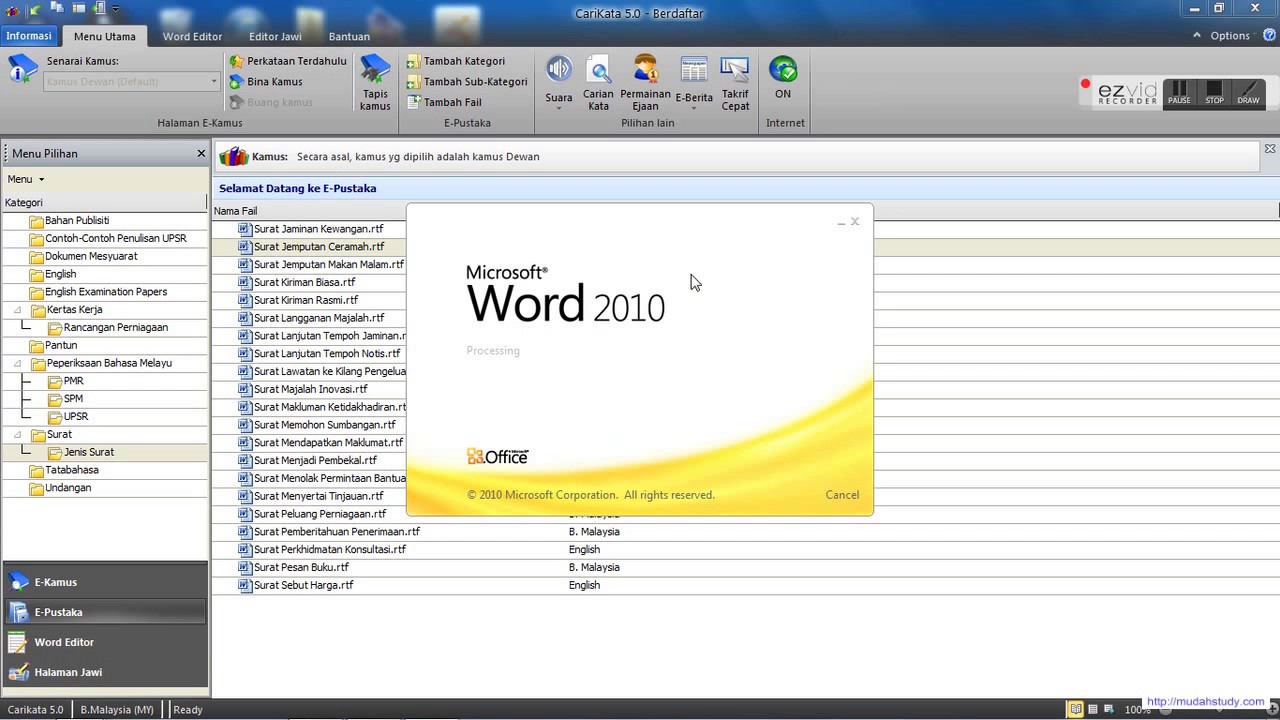Viewport: 1280px width, 720px height.
Task: Cancel the Word 2010 splash screen
Action: [x=842, y=495]
